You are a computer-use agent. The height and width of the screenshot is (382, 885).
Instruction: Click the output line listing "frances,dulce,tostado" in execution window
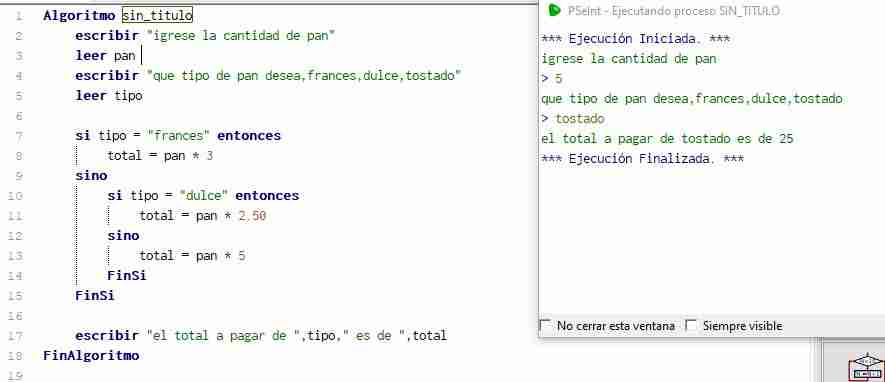(691, 99)
